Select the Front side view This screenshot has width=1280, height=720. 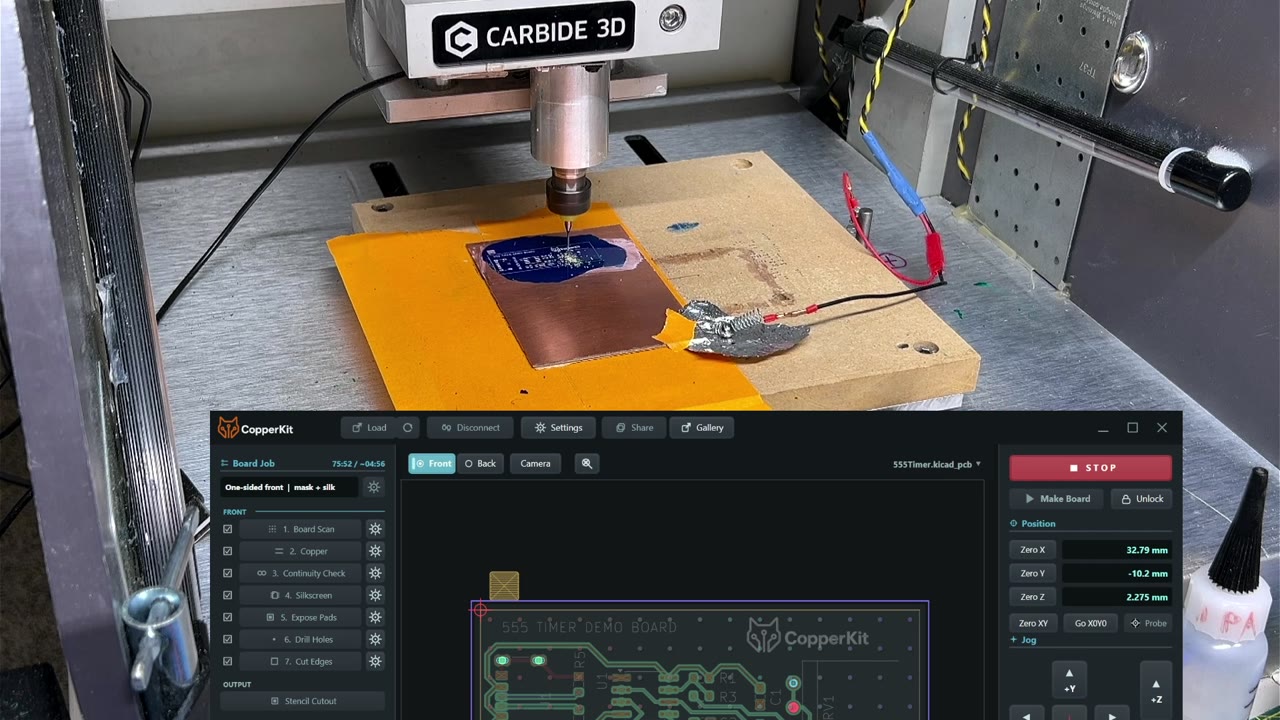432,463
